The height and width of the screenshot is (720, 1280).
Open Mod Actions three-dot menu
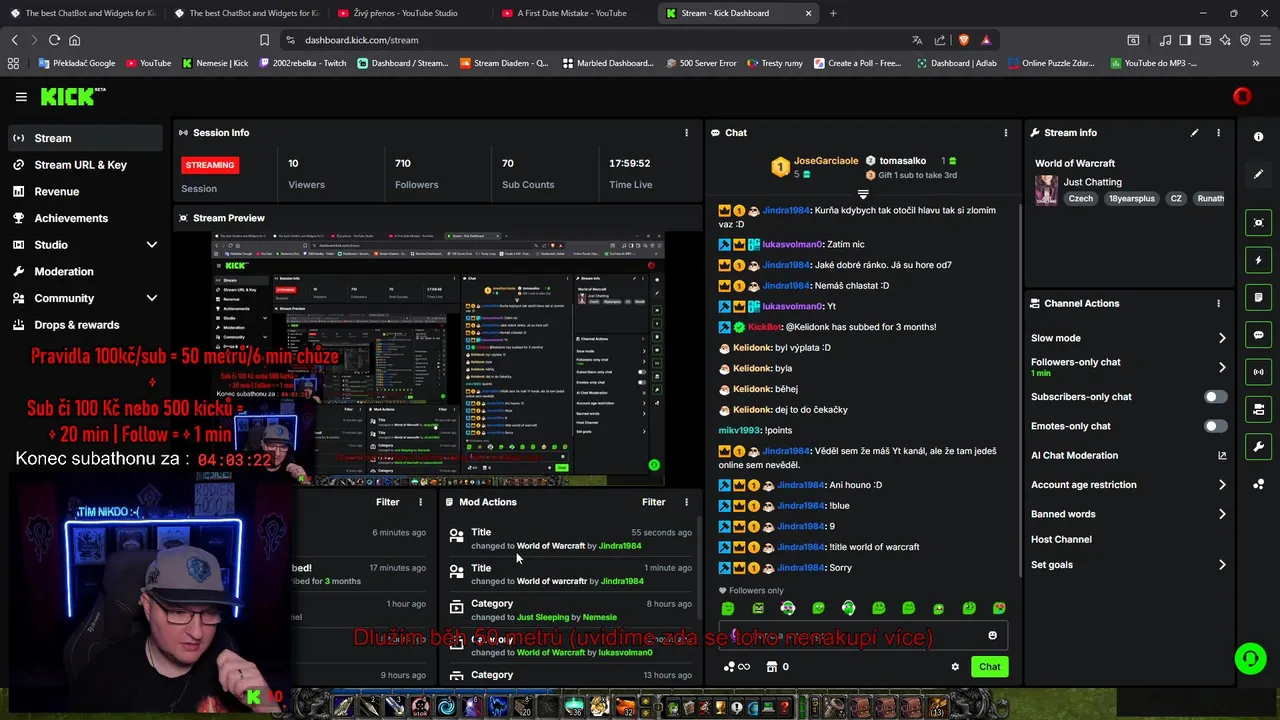[x=686, y=502]
